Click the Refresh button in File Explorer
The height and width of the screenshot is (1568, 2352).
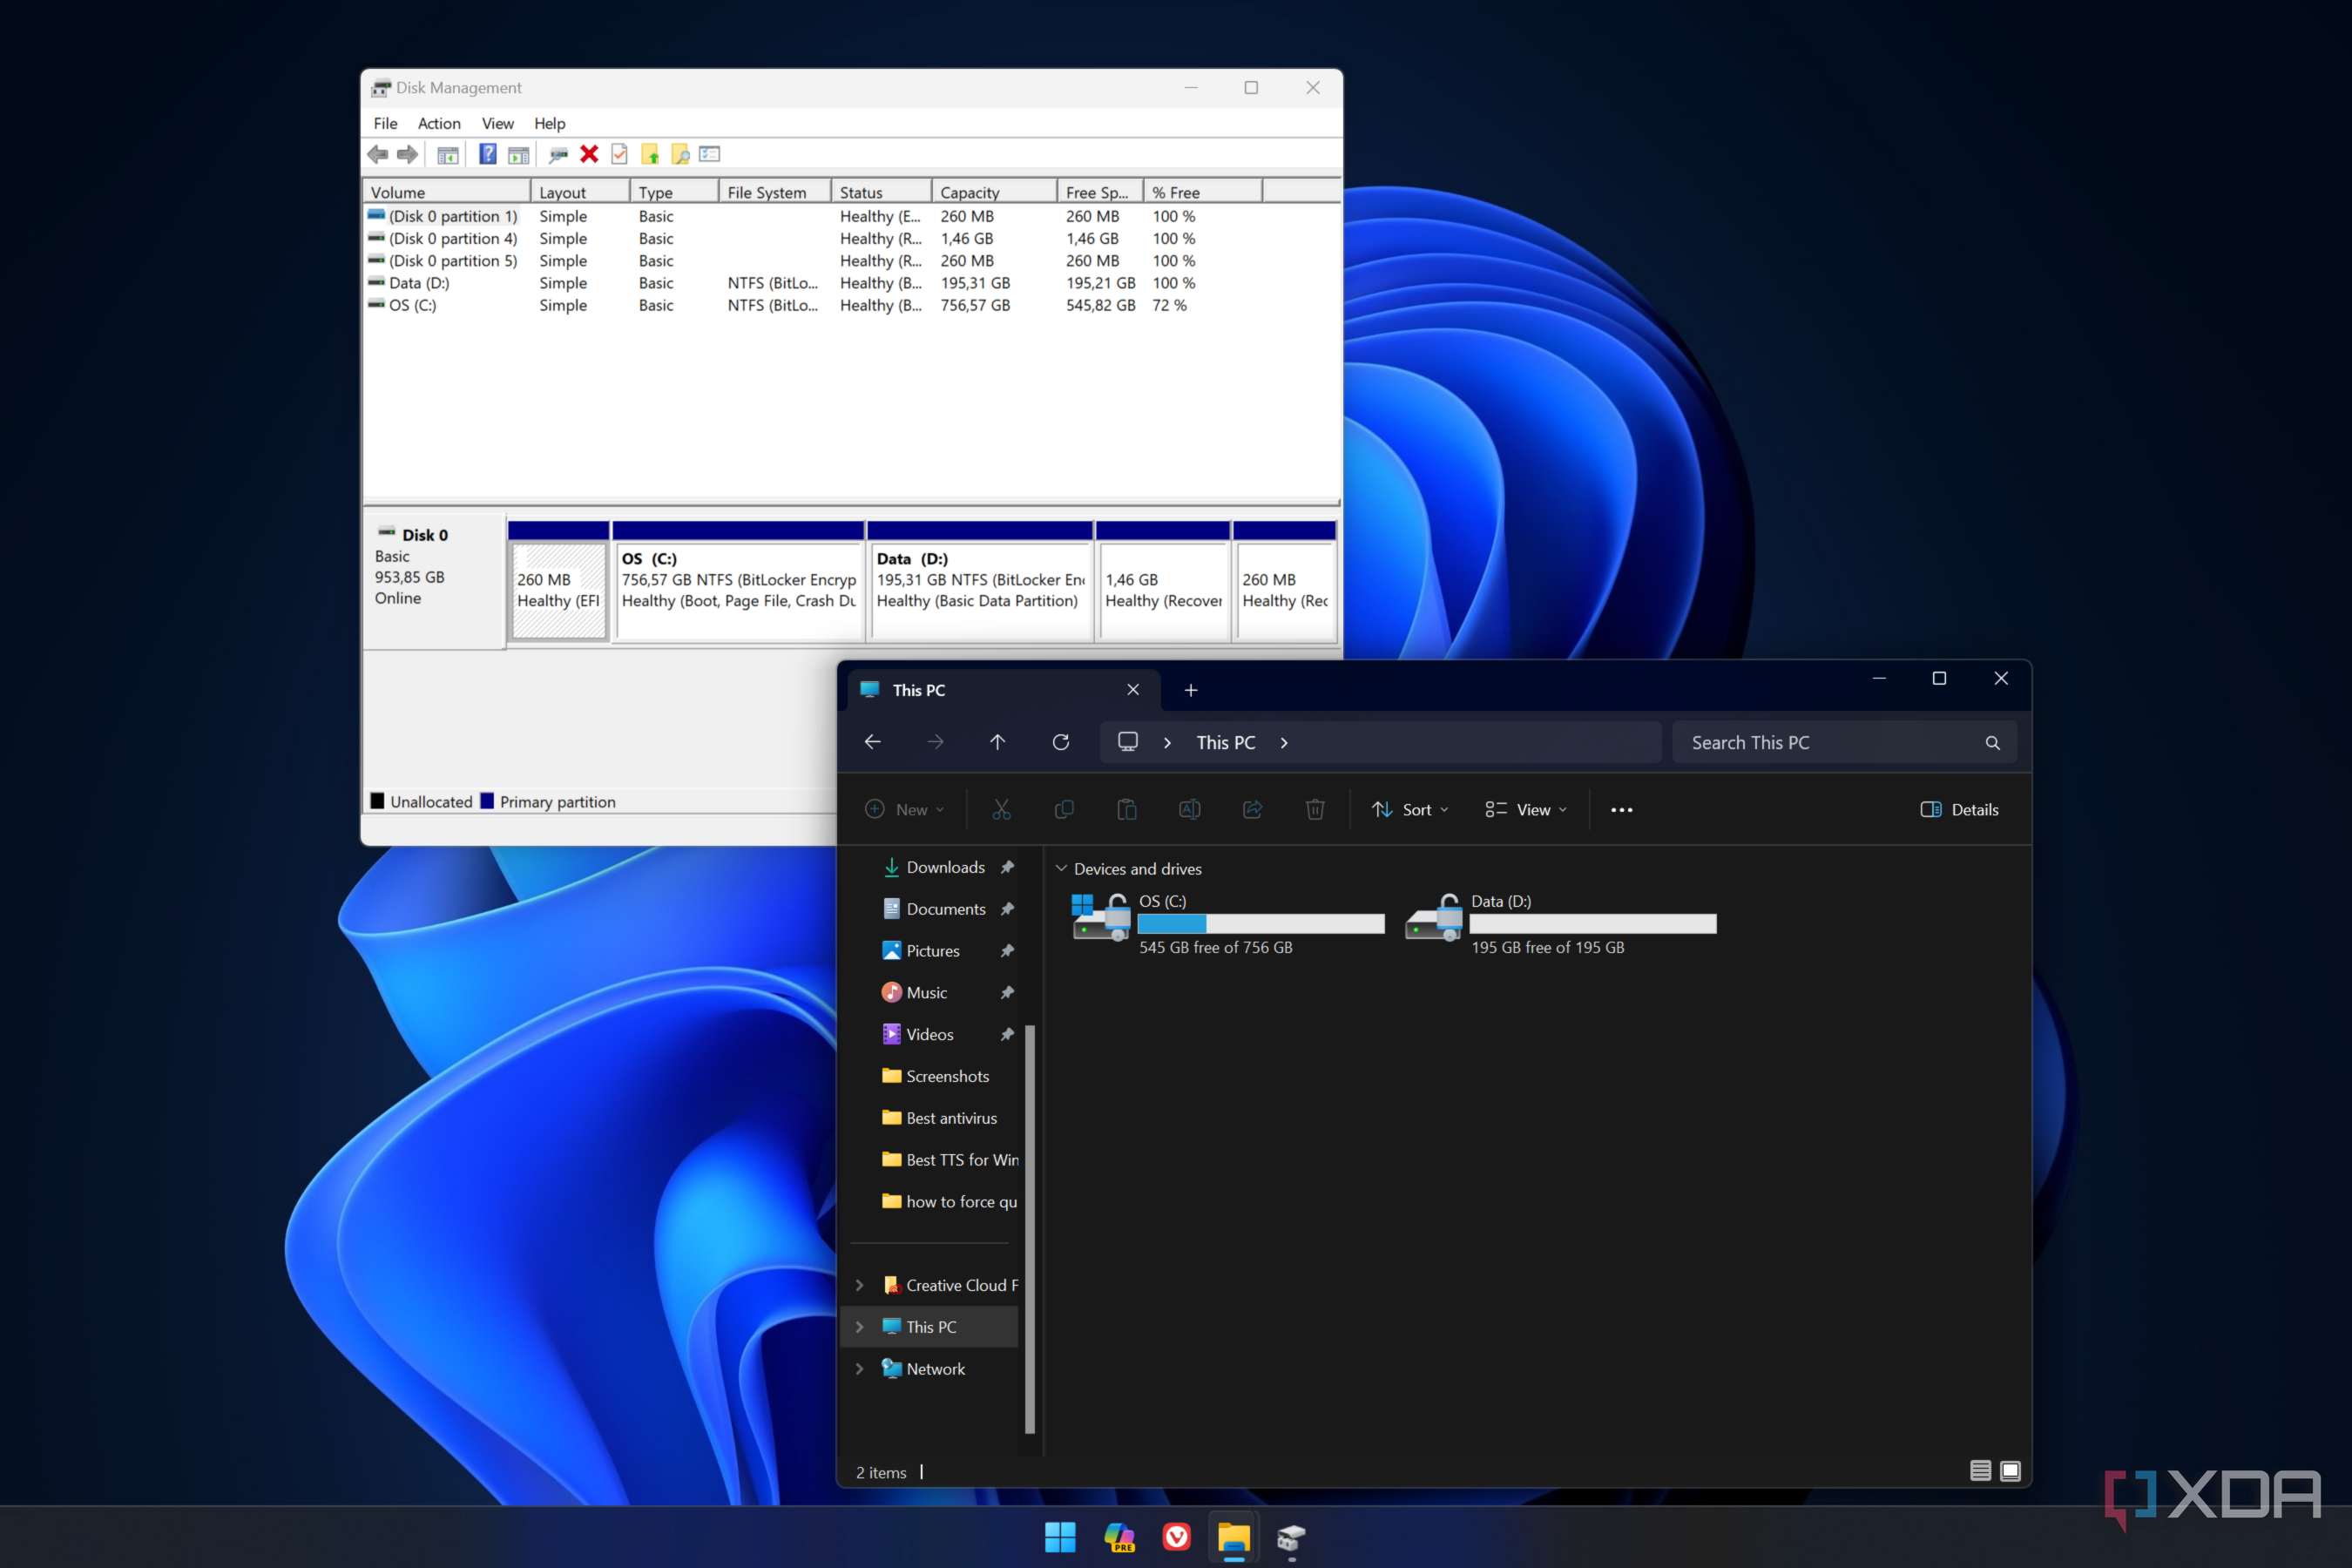pos(1061,742)
